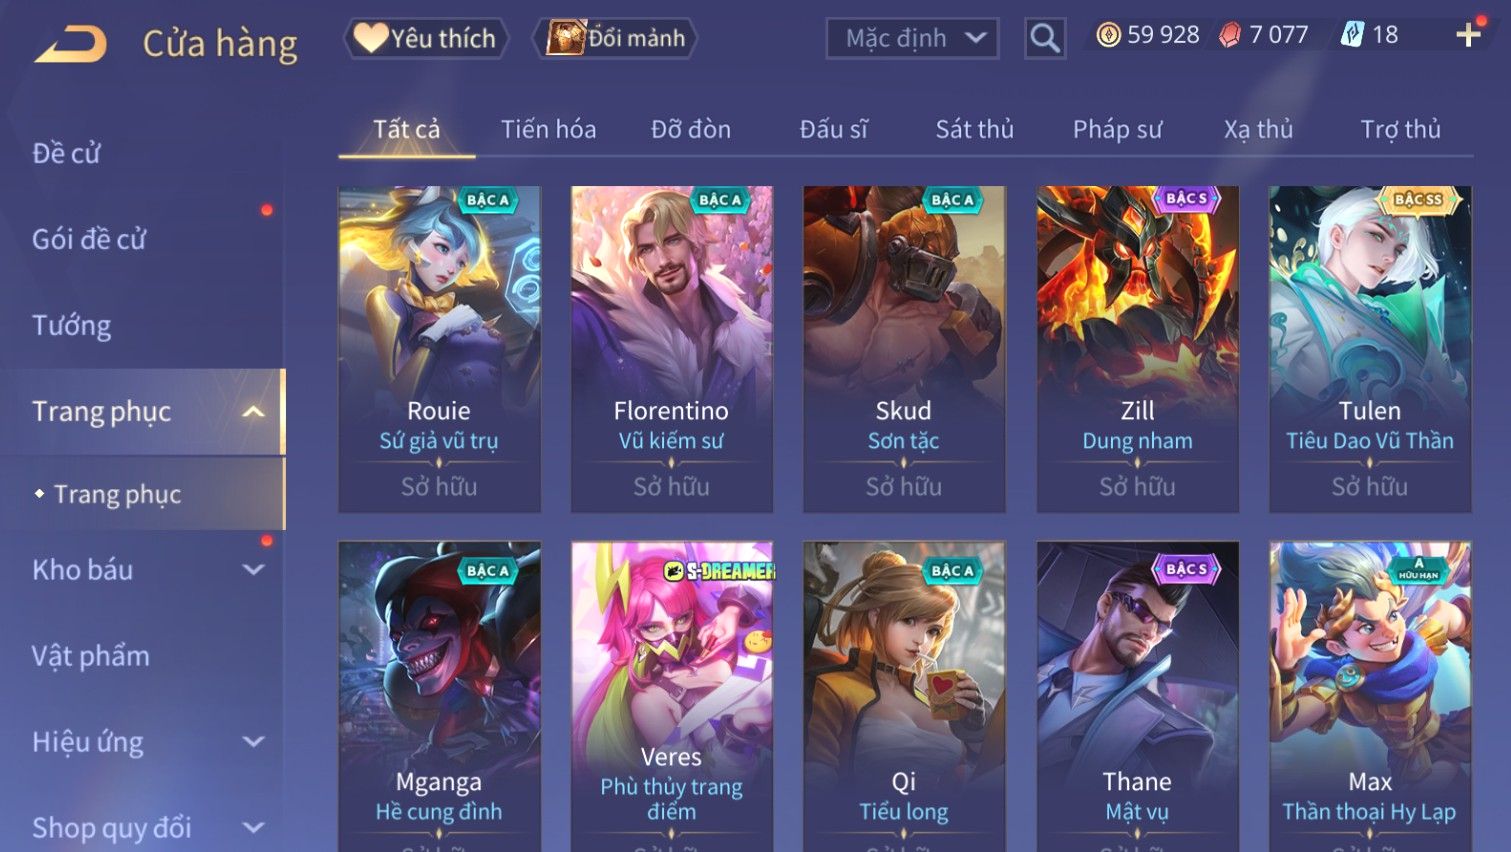Viewport: 1511px width, 852px height.
Task: Select Zill Dung nham skin card
Action: click(x=1137, y=349)
